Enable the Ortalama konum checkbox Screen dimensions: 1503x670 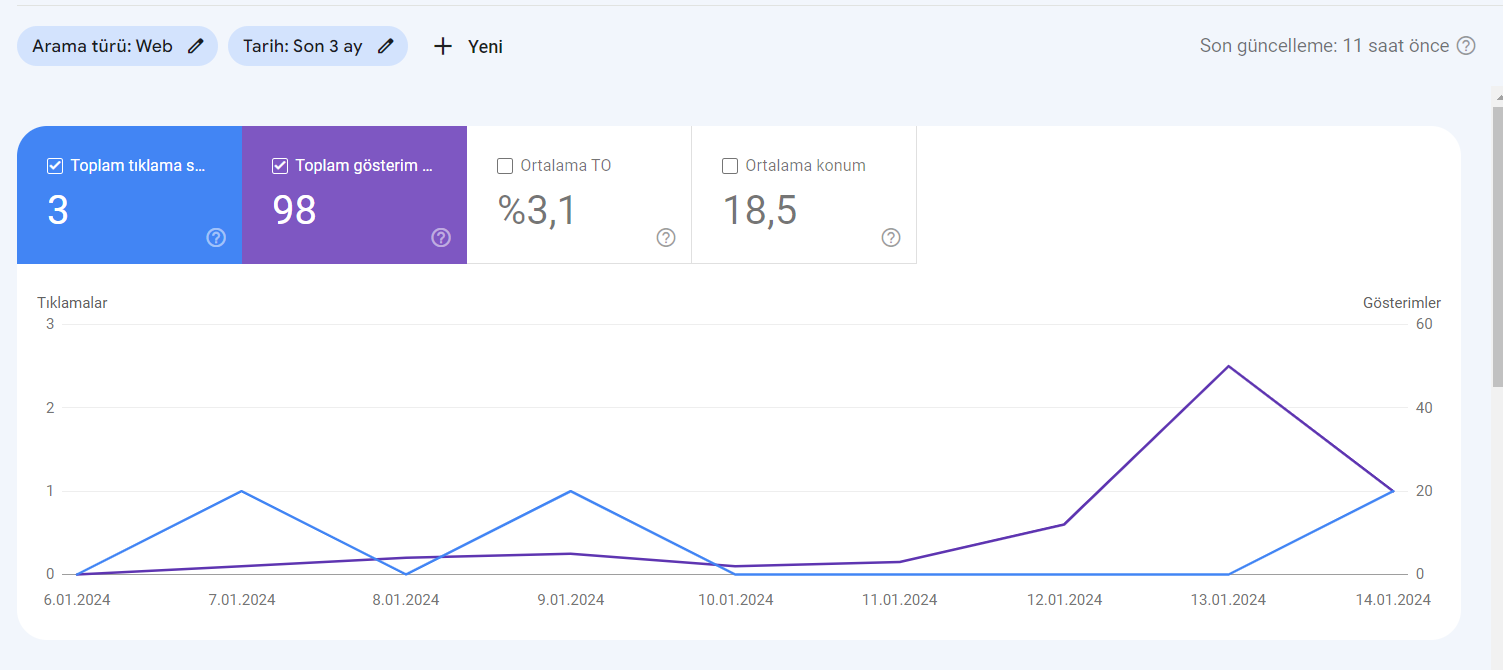730,166
